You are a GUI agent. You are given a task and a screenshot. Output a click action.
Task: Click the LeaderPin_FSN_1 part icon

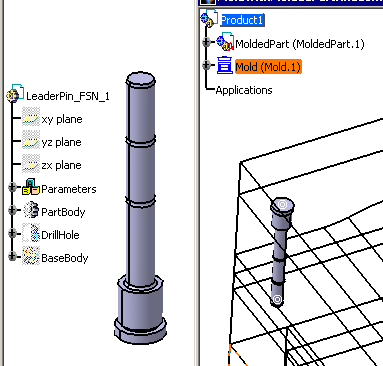(x=15, y=93)
